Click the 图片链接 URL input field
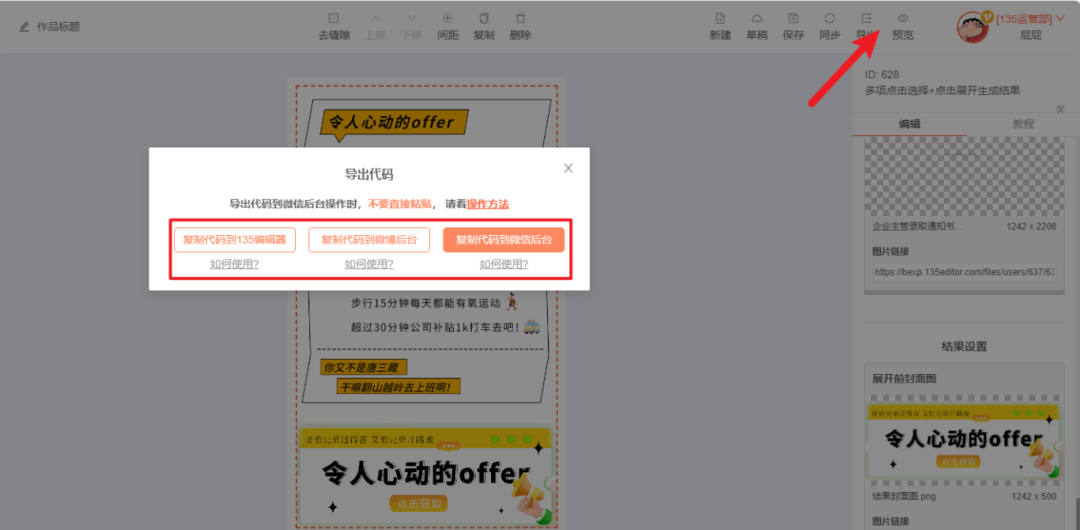This screenshot has width=1080, height=530. [964, 272]
